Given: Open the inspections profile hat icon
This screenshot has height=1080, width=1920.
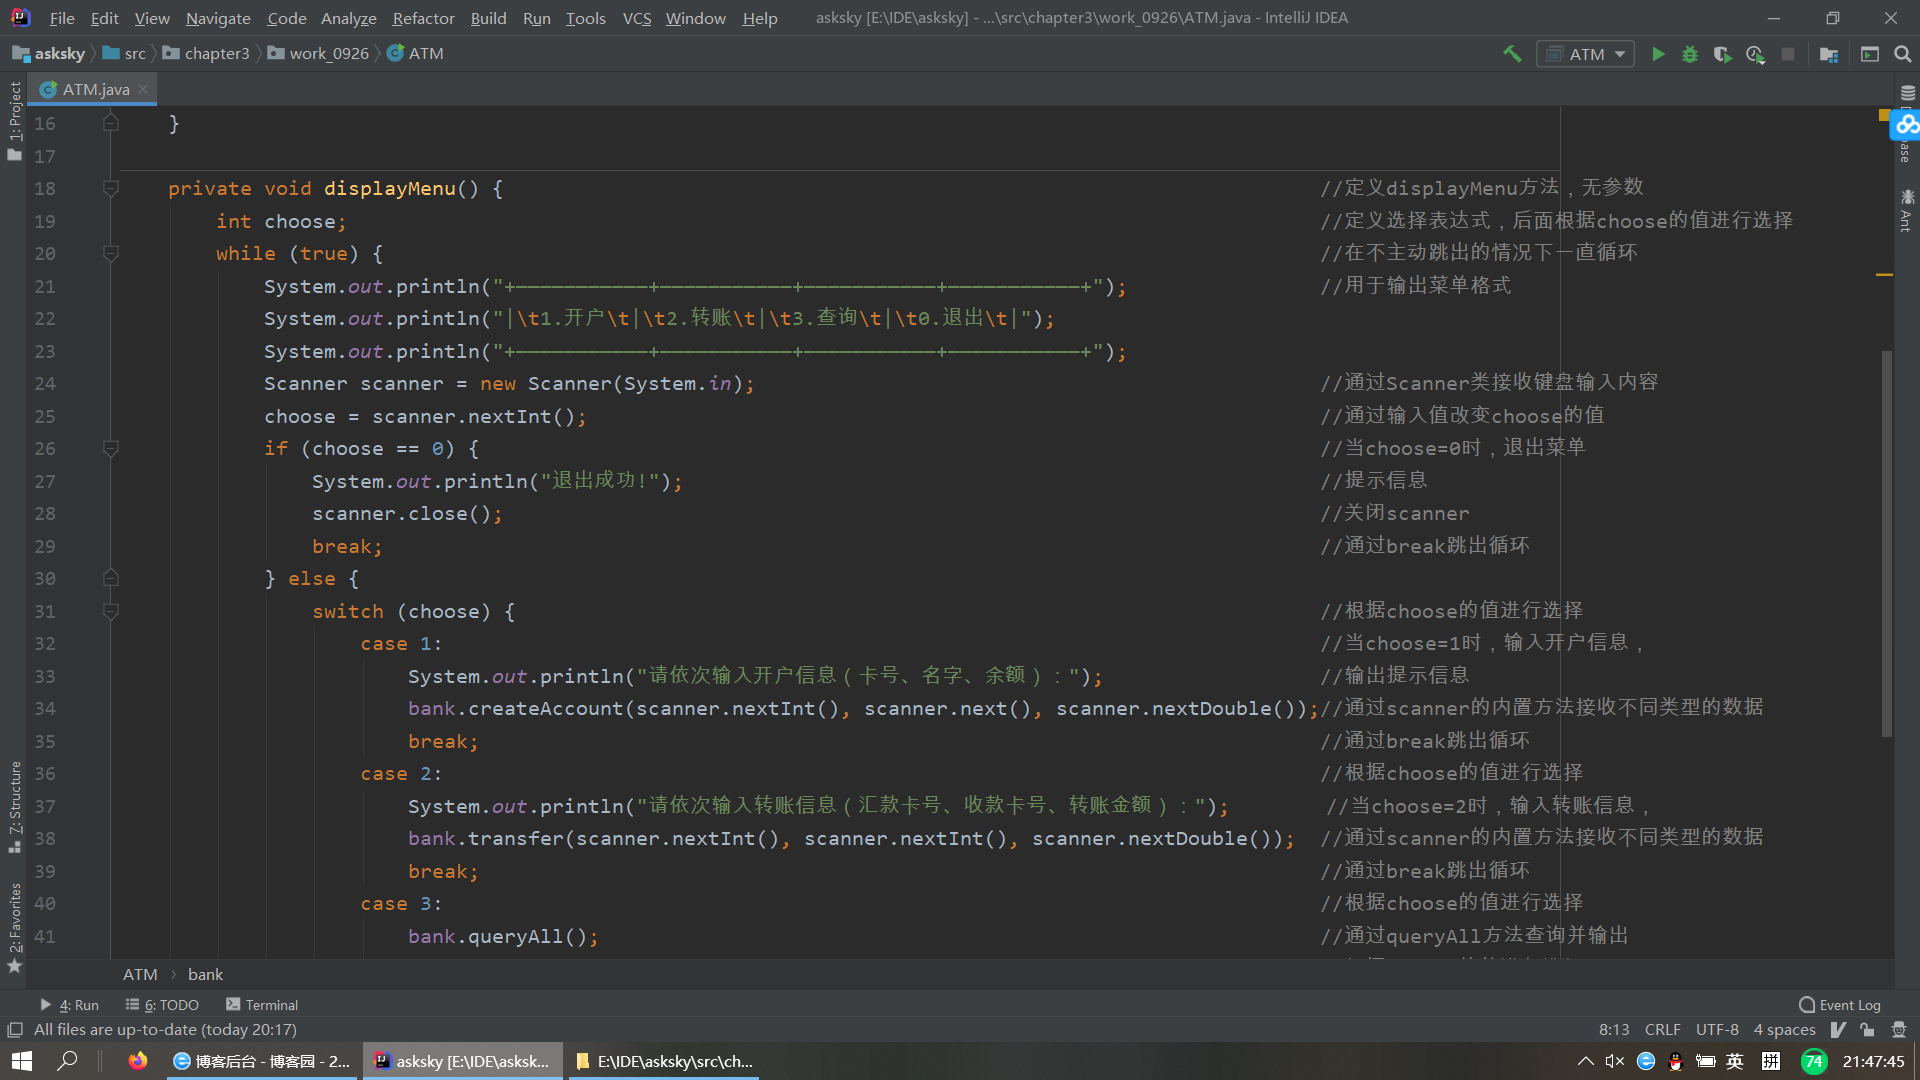Looking at the screenshot, I should pos(1898,1030).
